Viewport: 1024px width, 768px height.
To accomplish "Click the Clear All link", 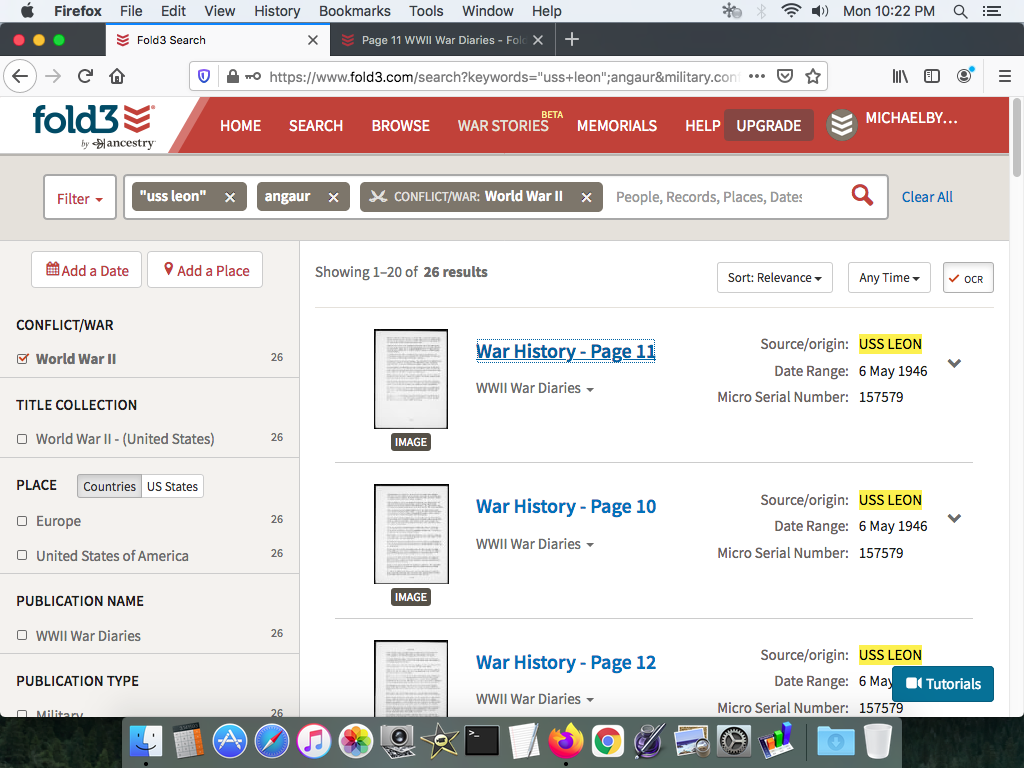I will point(927,197).
